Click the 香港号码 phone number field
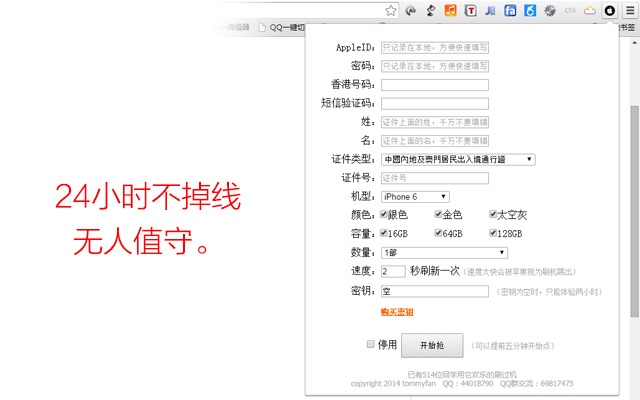 435,85
